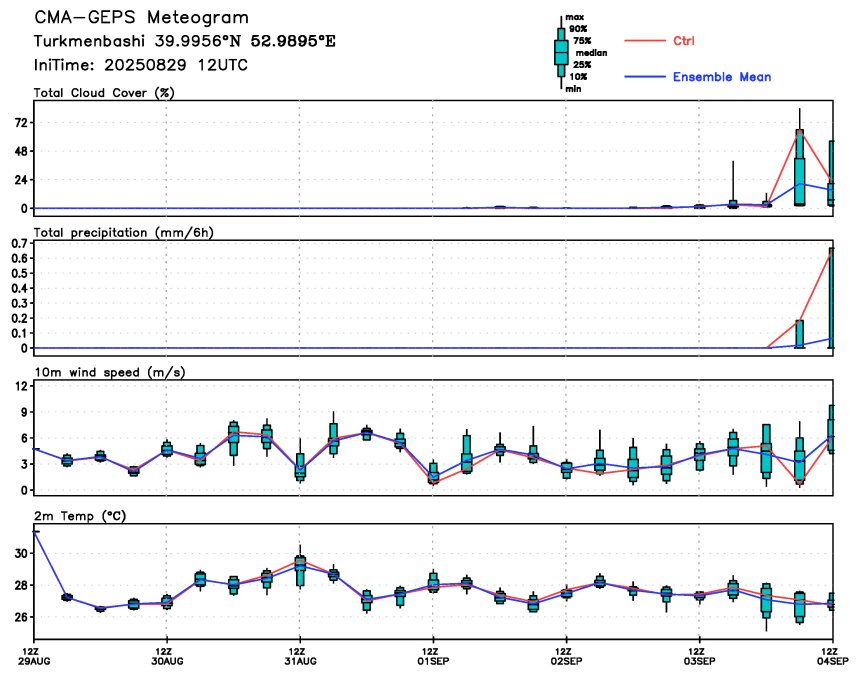The image size is (860, 677).
Task: Click the temperature box plot at 31AUG 12Z
Action: (300, 568)
